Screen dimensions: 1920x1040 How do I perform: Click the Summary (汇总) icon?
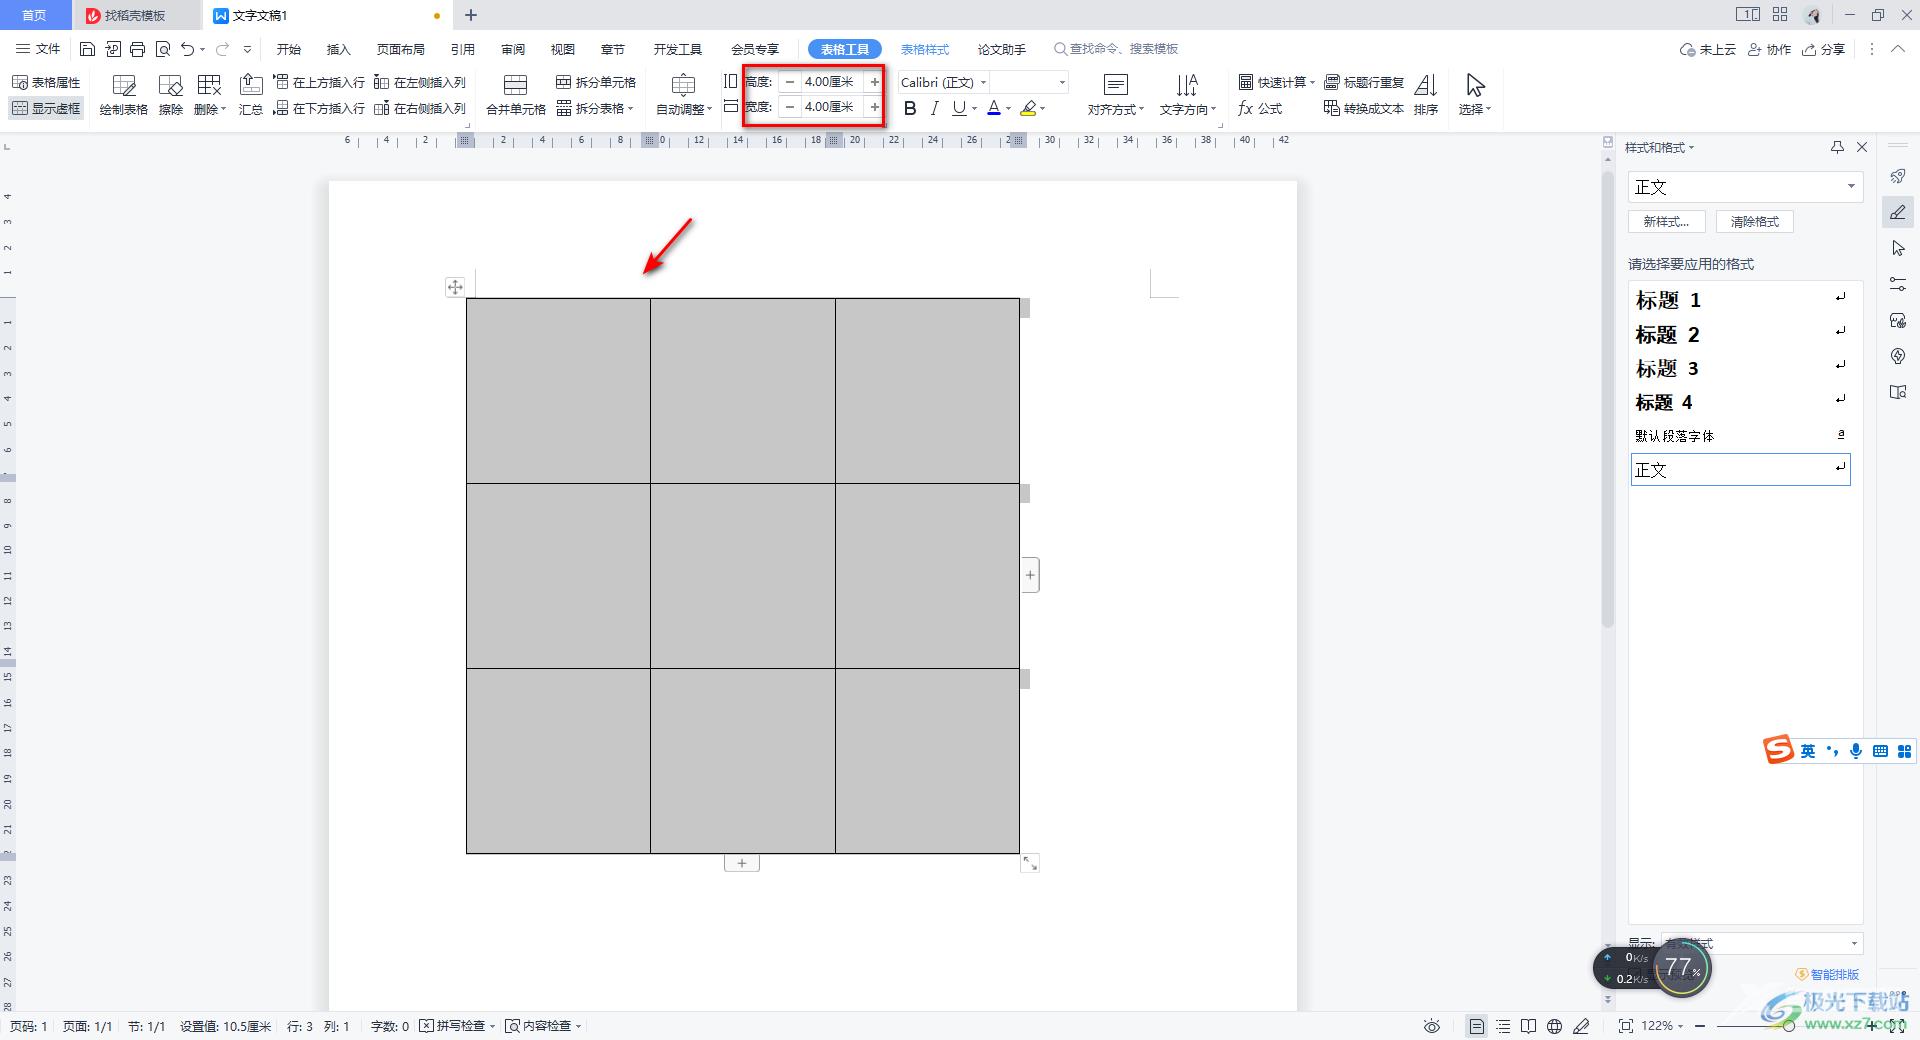point(251,95)
